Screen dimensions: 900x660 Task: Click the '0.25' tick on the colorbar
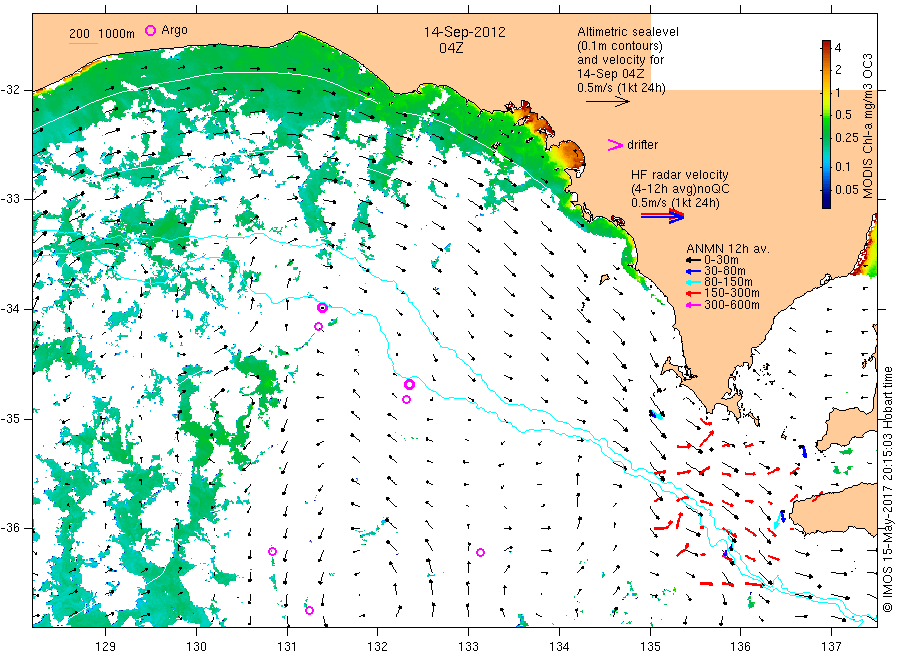tap(847, 137)
